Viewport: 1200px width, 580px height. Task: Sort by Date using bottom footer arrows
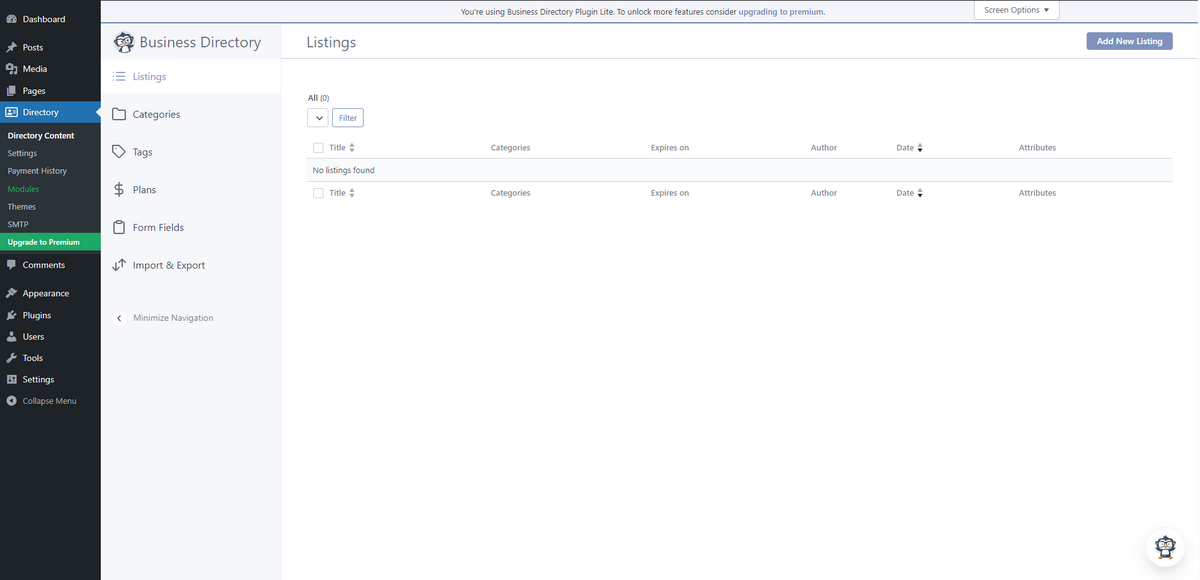coord(920,193)
